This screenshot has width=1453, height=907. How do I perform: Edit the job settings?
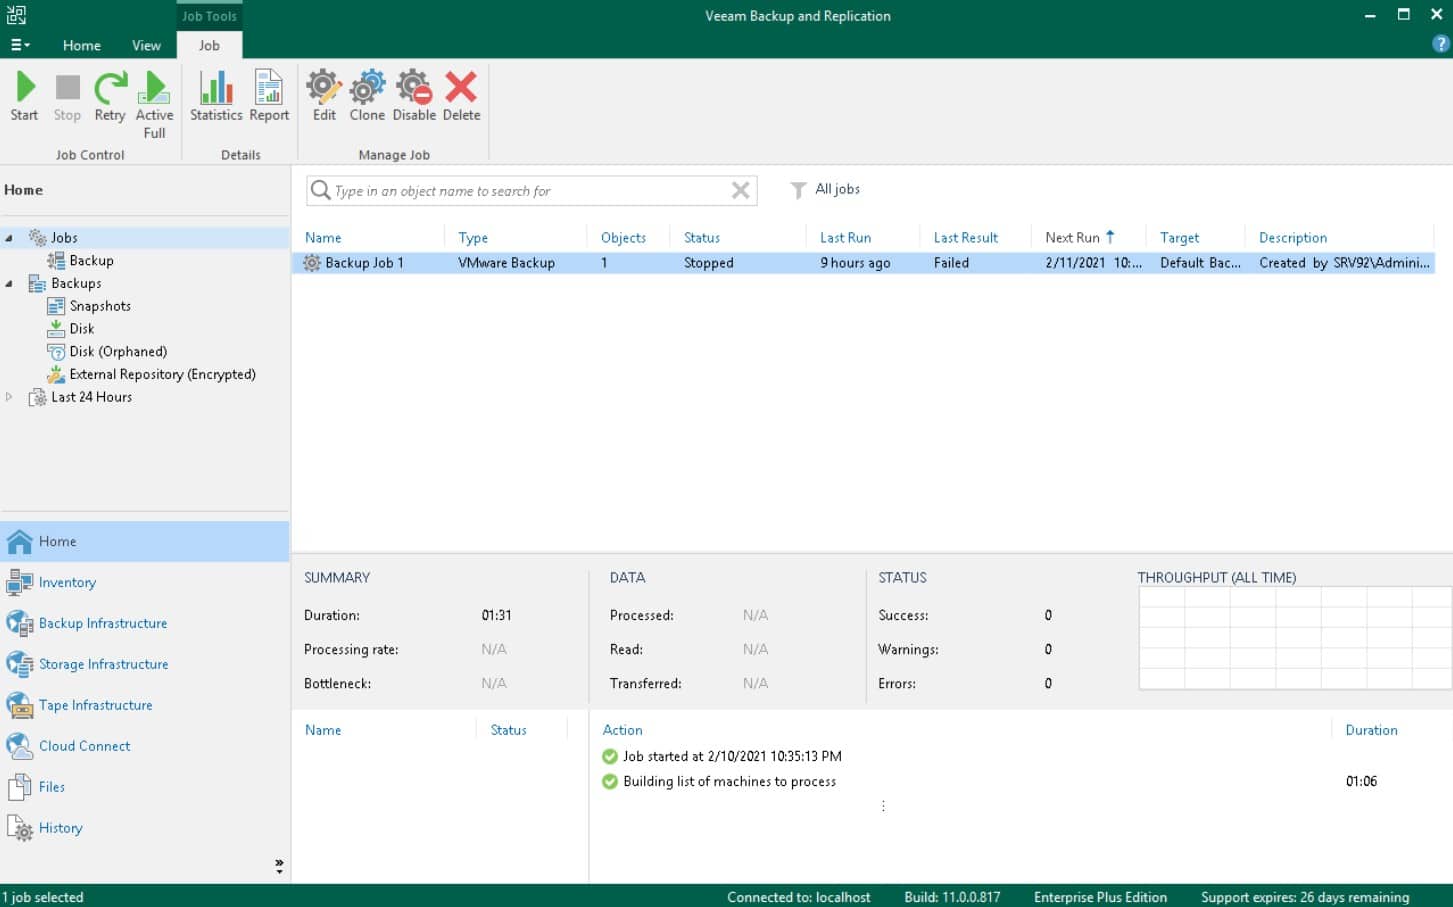(323, 95)
